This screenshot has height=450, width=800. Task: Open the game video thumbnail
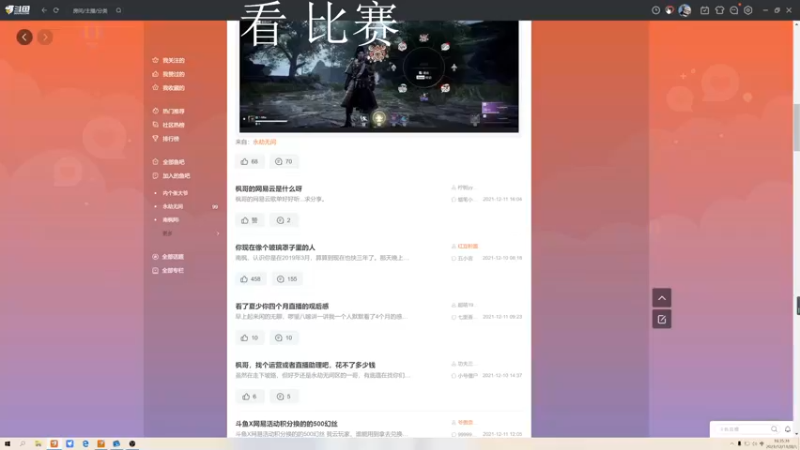tap(379, 77)
